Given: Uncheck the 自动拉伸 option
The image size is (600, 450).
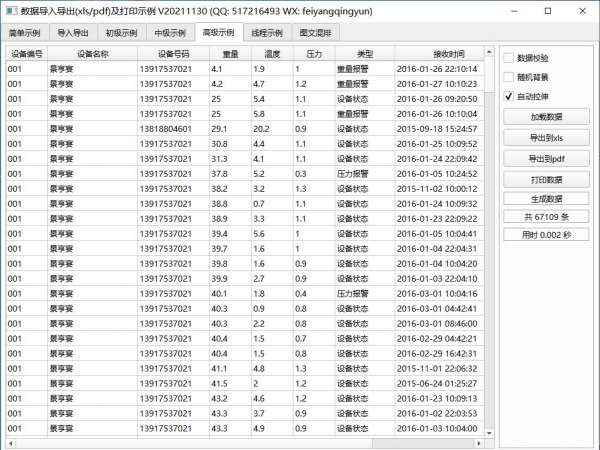Looking at the screenshot, I should pos(509,97).
